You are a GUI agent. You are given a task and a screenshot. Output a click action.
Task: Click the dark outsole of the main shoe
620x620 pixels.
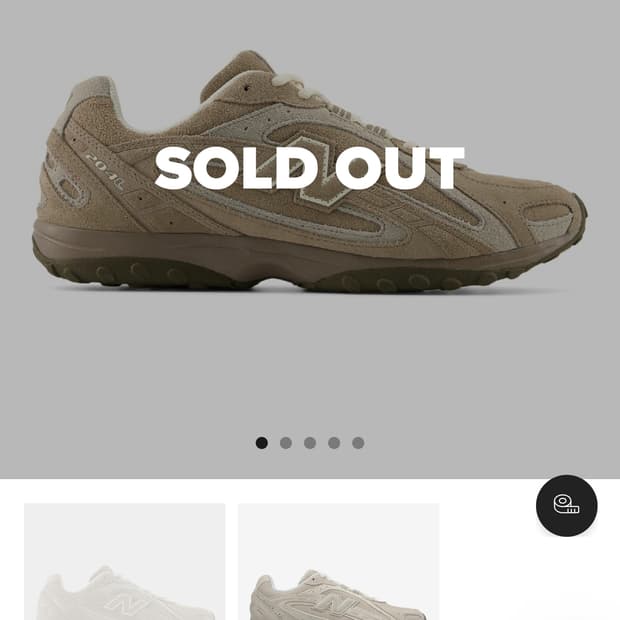tap(308, 273)
